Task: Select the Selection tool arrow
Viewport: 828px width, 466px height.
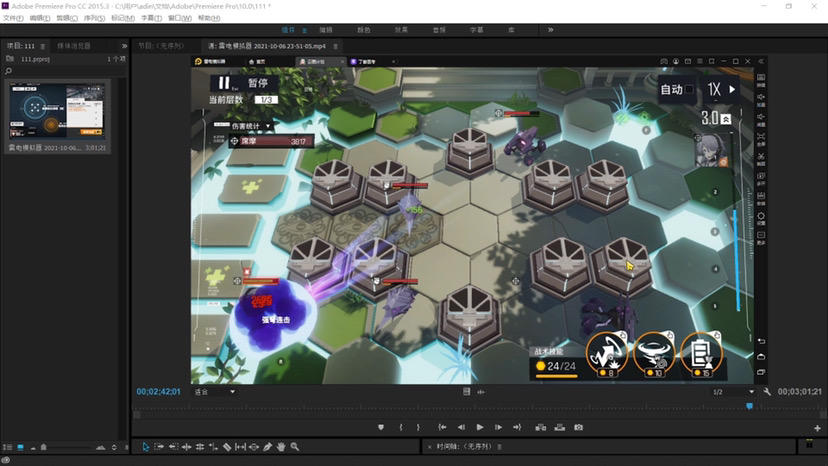Action: [146, 447]
